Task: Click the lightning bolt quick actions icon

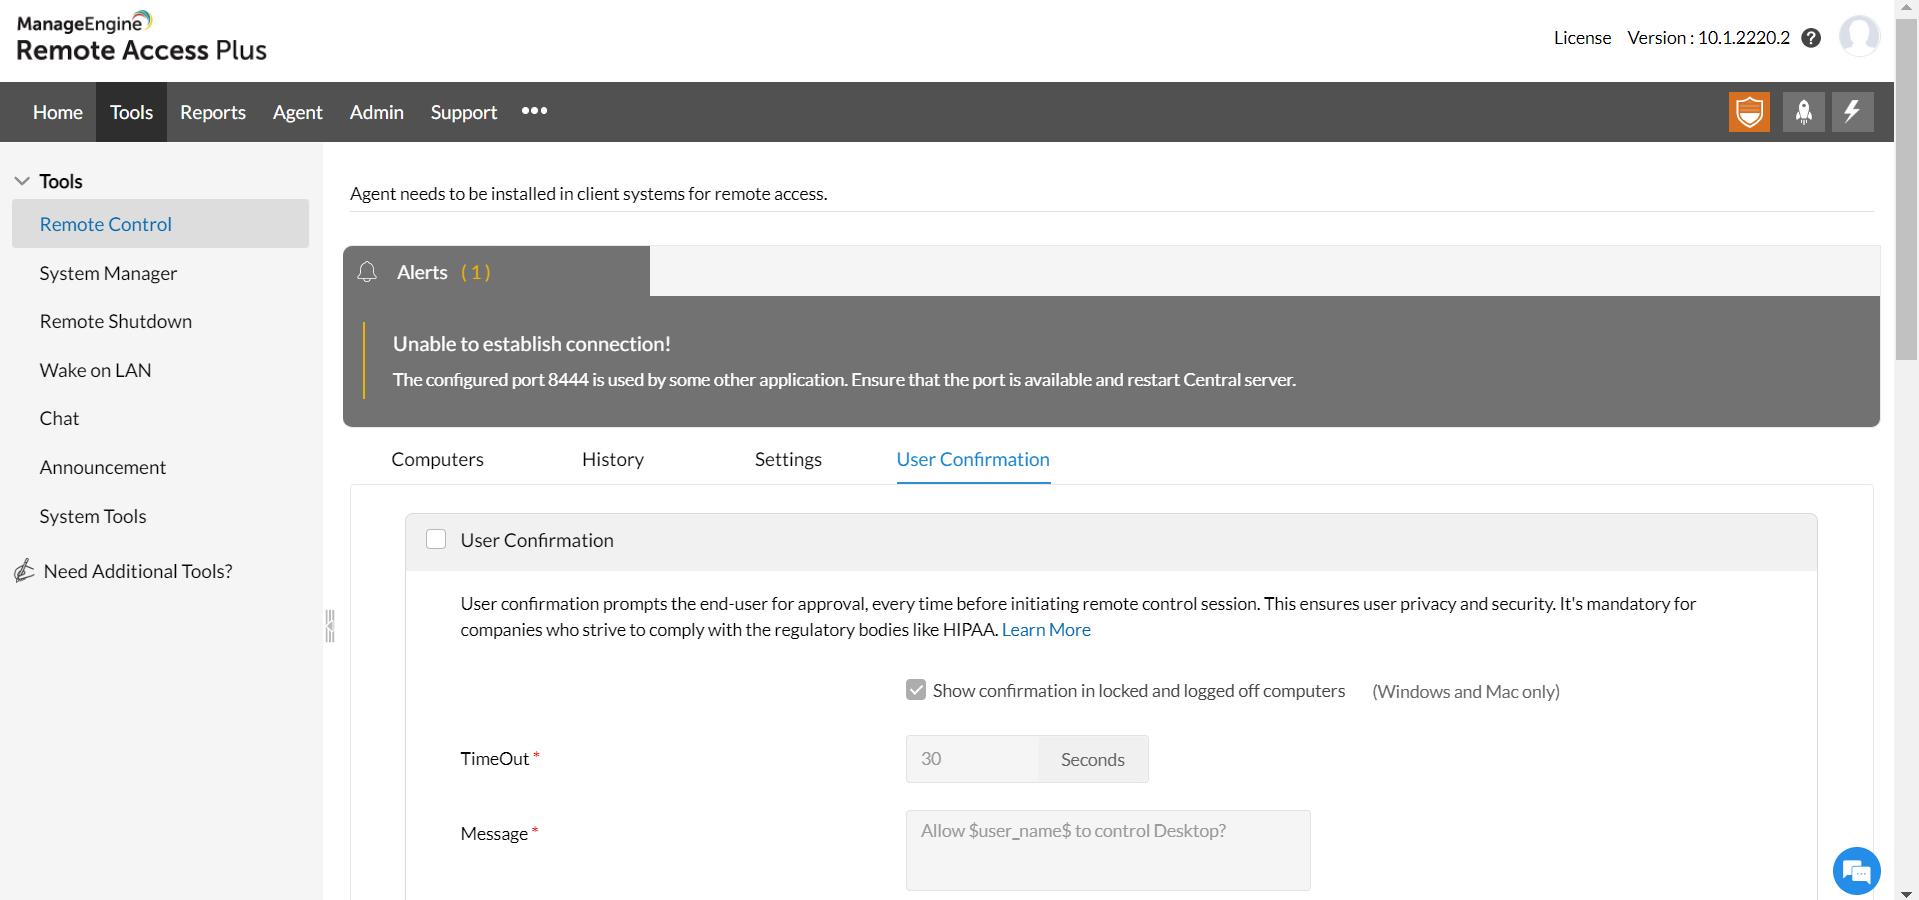Action: [x=1852, y=112]
